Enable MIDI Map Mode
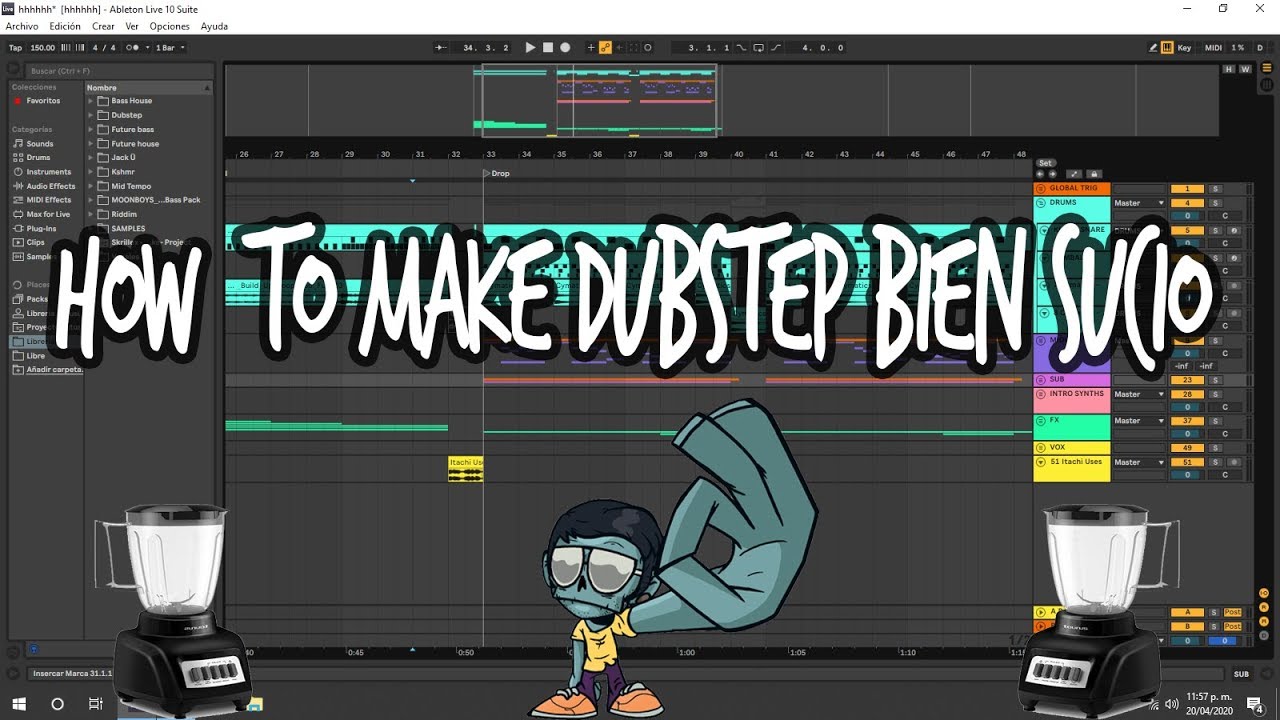The width and height of the screenshot is (1280, 720). (x=1213, y=47)
